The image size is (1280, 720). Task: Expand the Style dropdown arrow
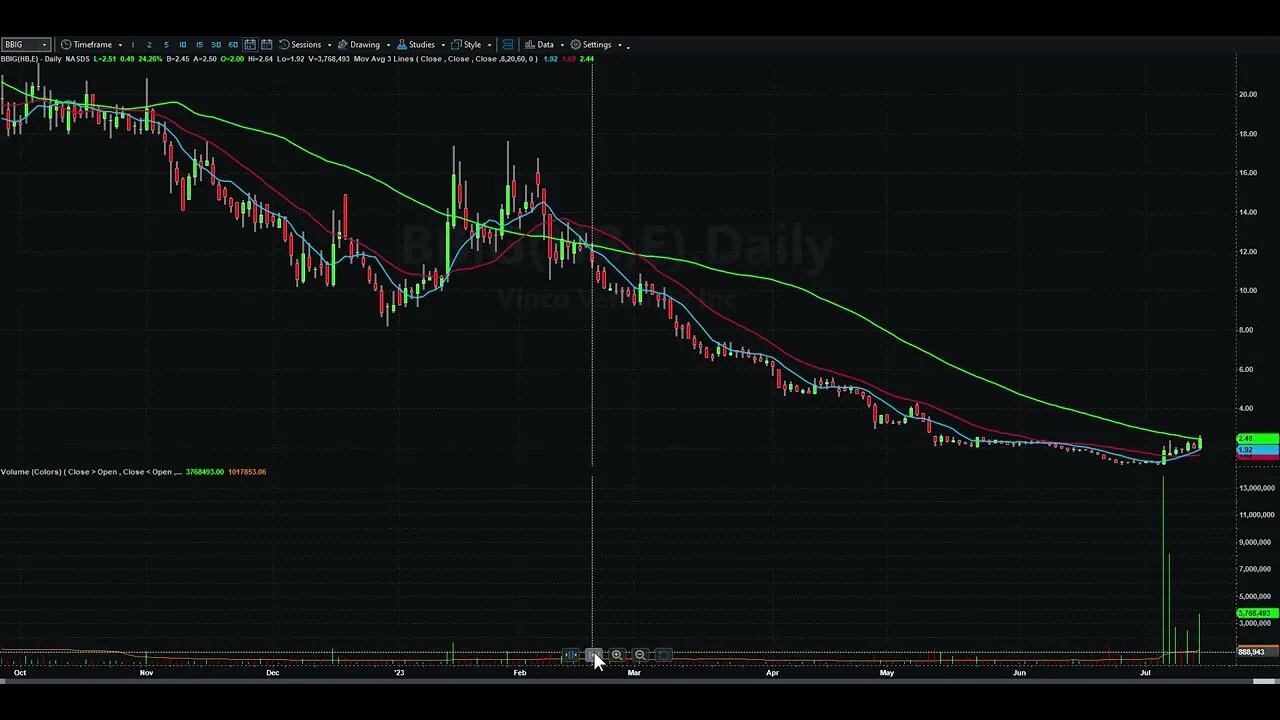(489, 45)
